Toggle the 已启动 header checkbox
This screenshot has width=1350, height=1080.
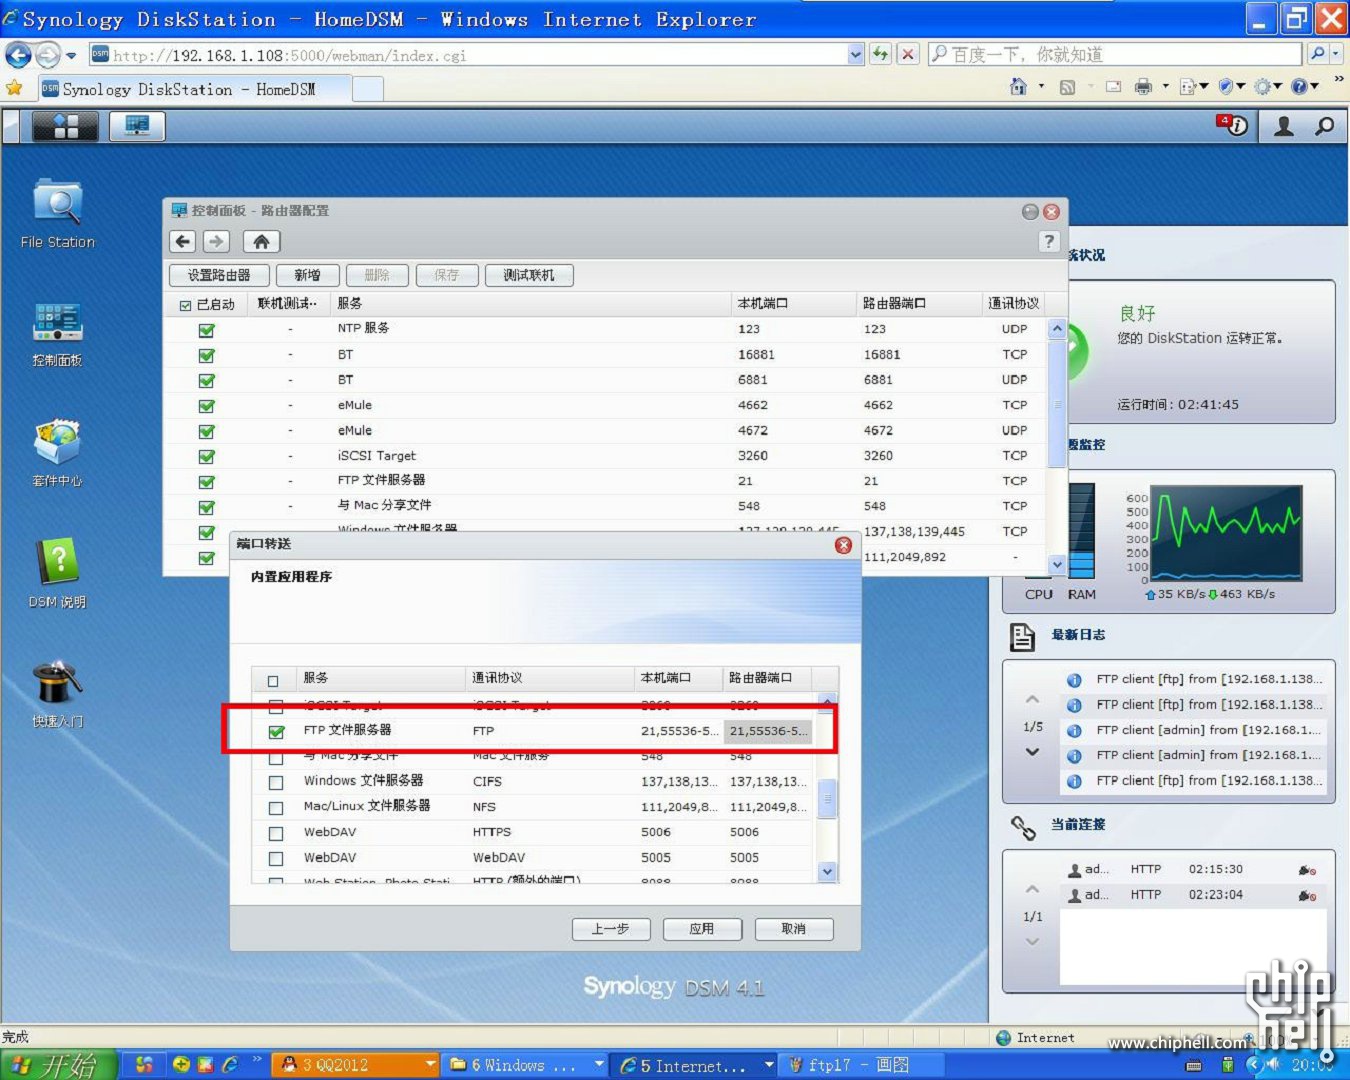click(x=185, y=305)
